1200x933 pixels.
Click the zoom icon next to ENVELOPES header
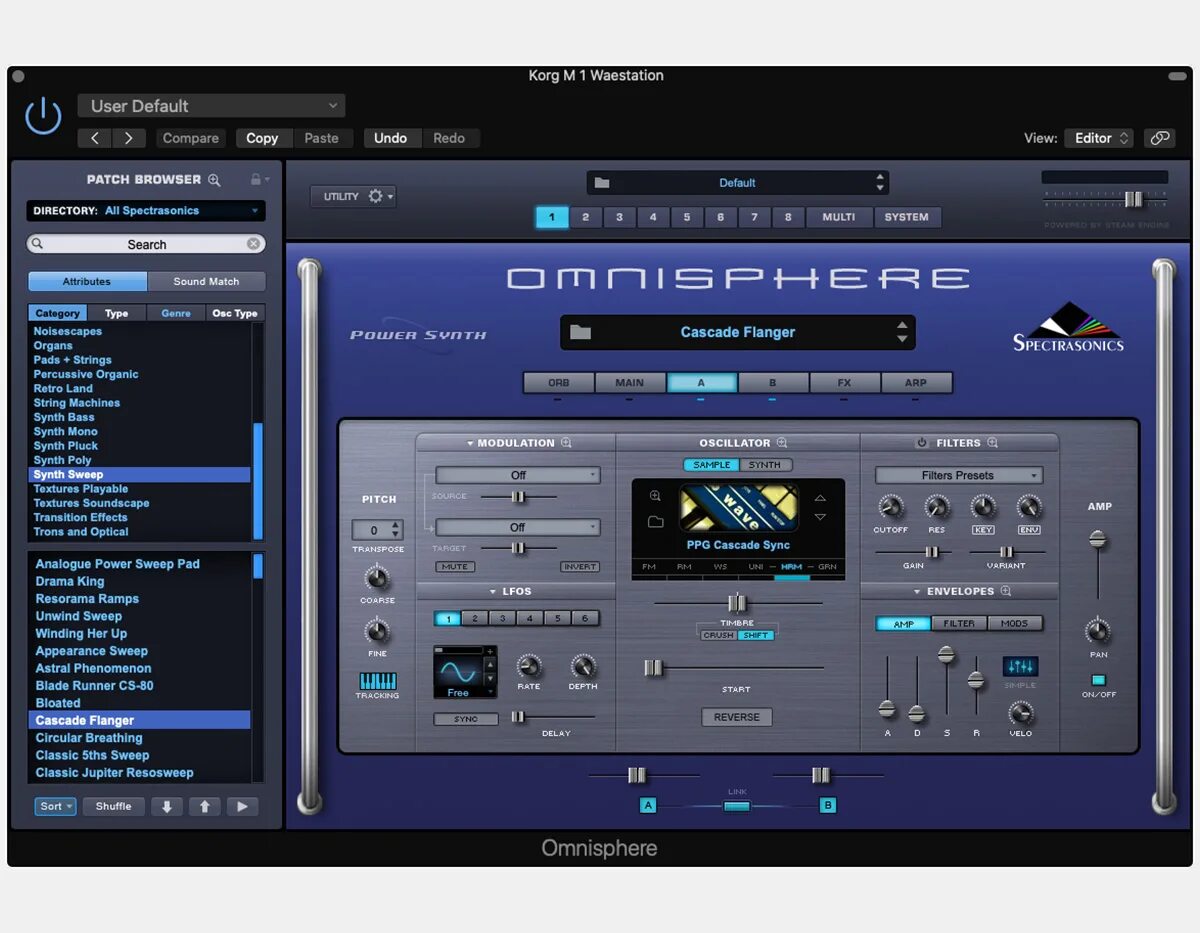coord(1005,591)
